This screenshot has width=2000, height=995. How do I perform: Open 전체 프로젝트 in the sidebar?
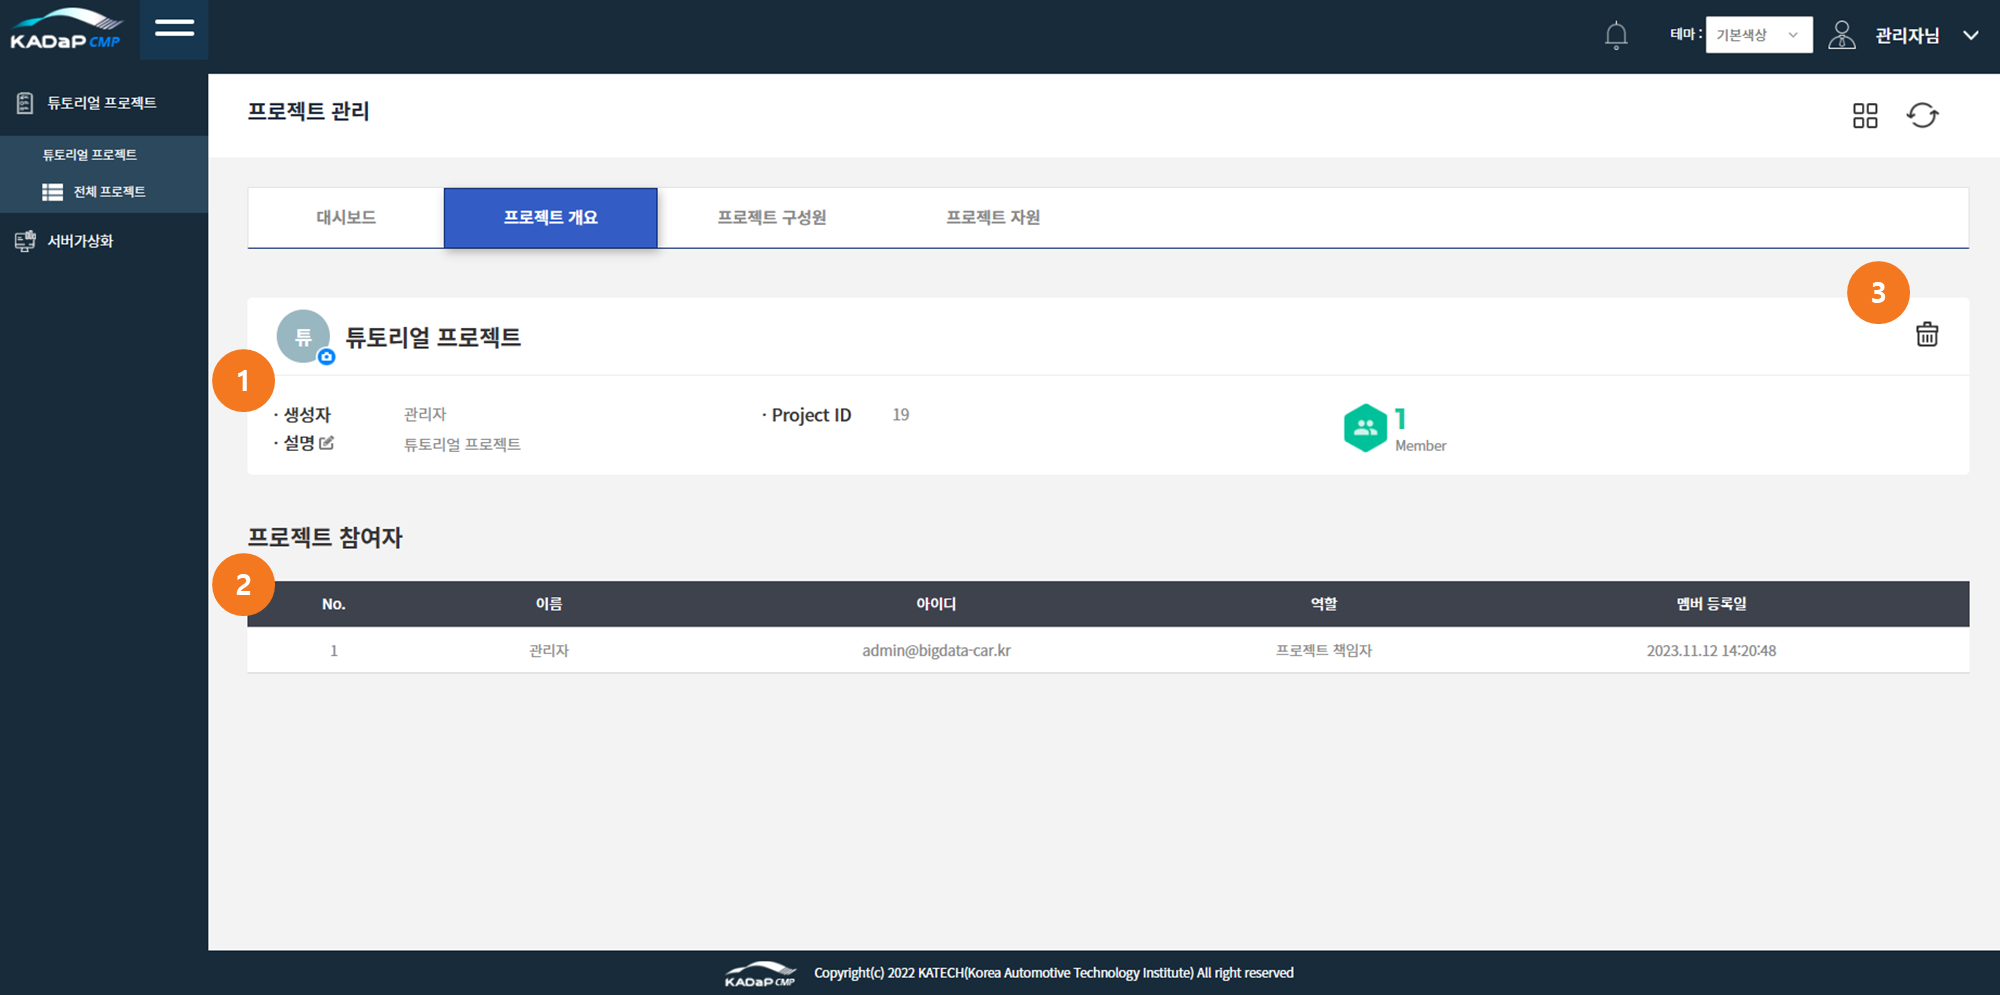[x=109, y=192]
